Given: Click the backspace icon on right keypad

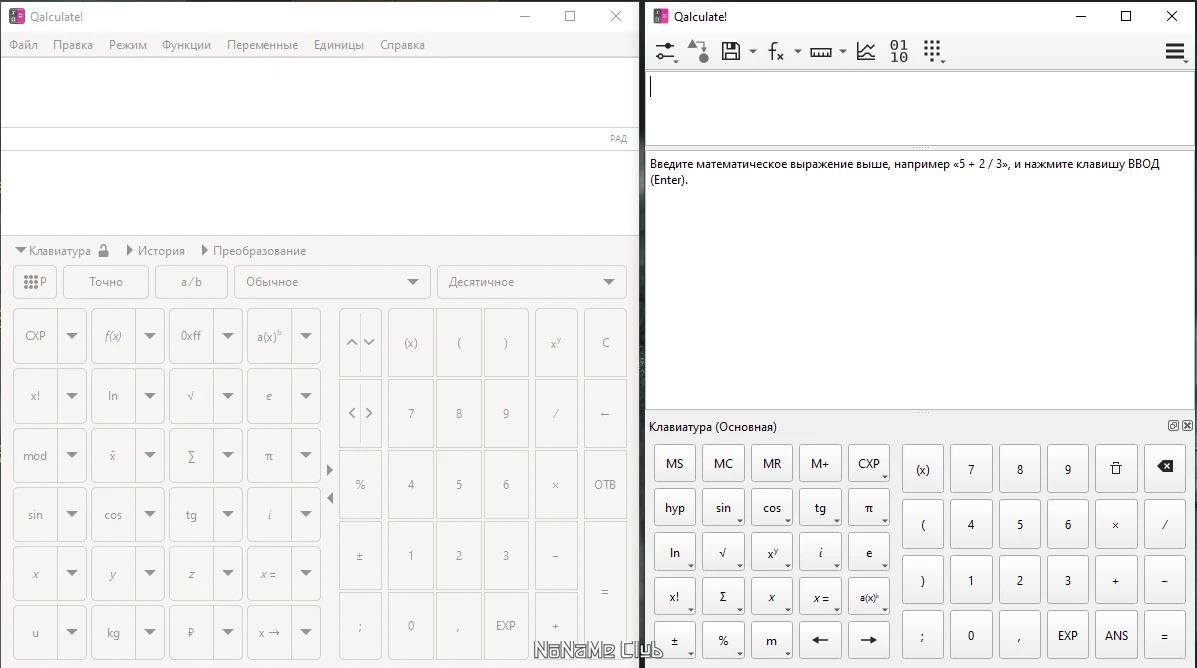Looking at the screenshot, I should pos(1164,468).
